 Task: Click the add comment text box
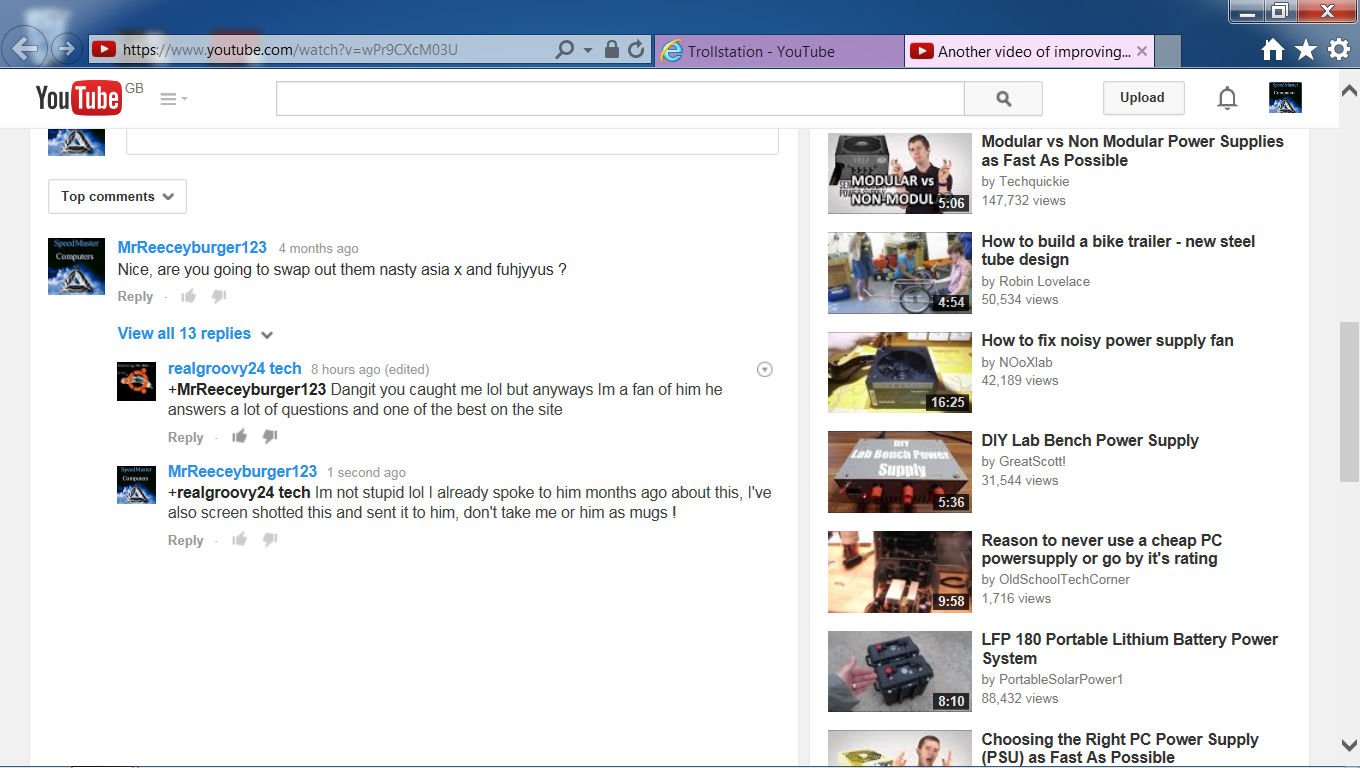point(452,141)
